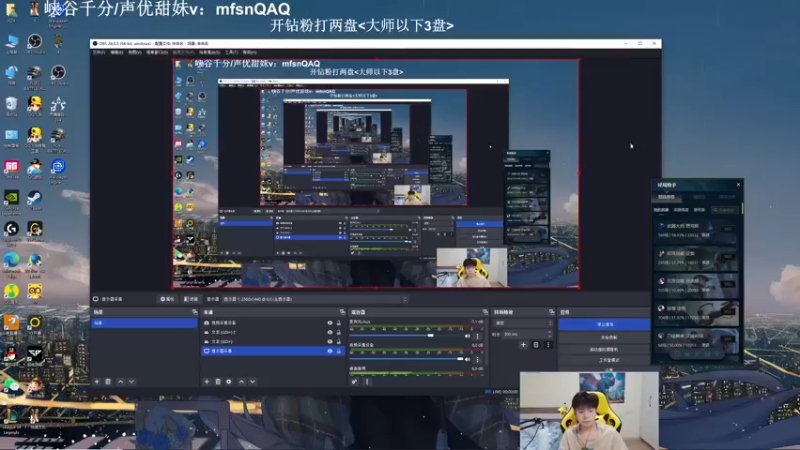Screen dimensions: 800x450
Task: Open the 文件 menu in OBS
Action: [98, 52]
